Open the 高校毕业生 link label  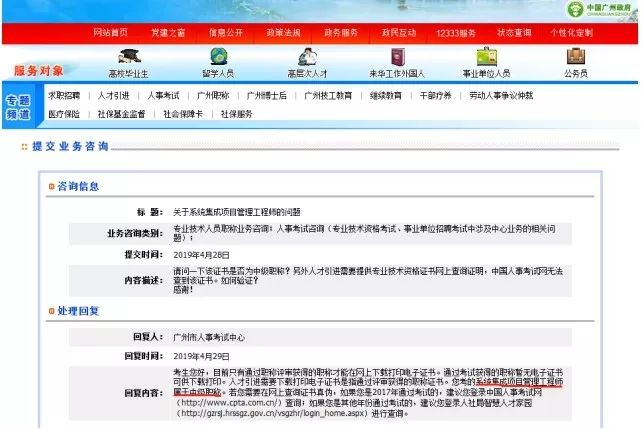tap(128, 74)
